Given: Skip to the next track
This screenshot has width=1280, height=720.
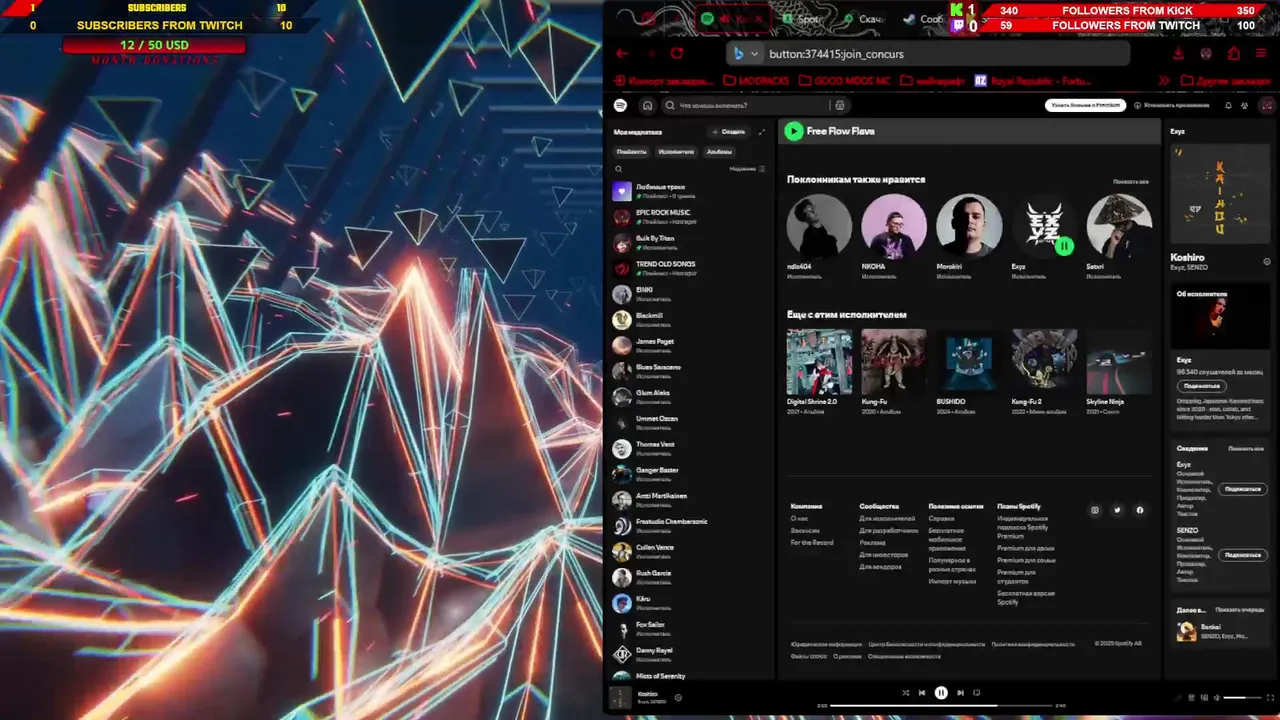Looking at the screenshot, I should 960,692.
